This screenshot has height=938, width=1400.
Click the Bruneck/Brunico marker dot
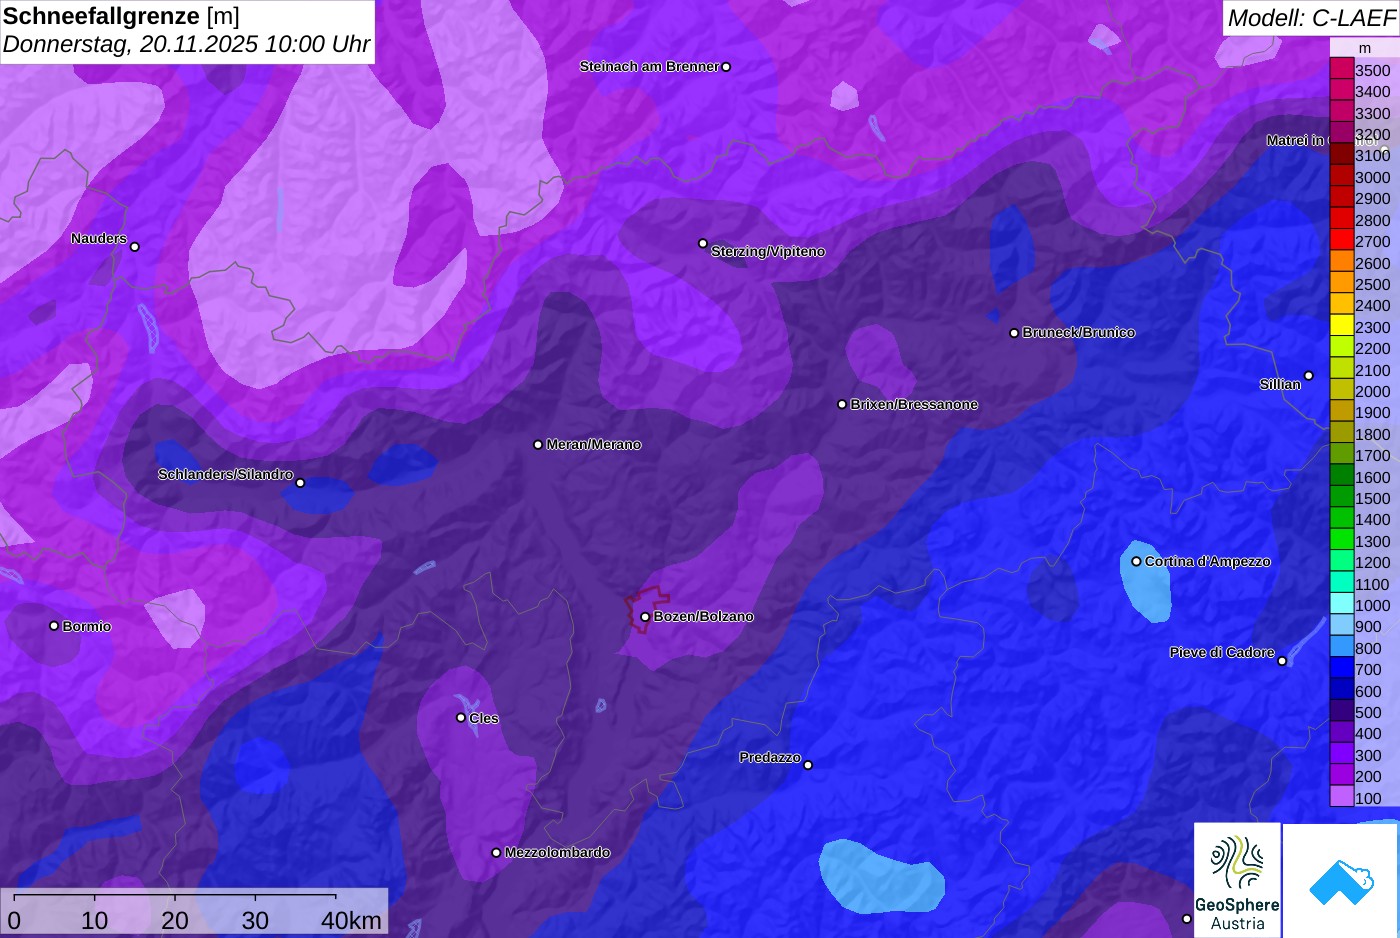pos(1014,333)
